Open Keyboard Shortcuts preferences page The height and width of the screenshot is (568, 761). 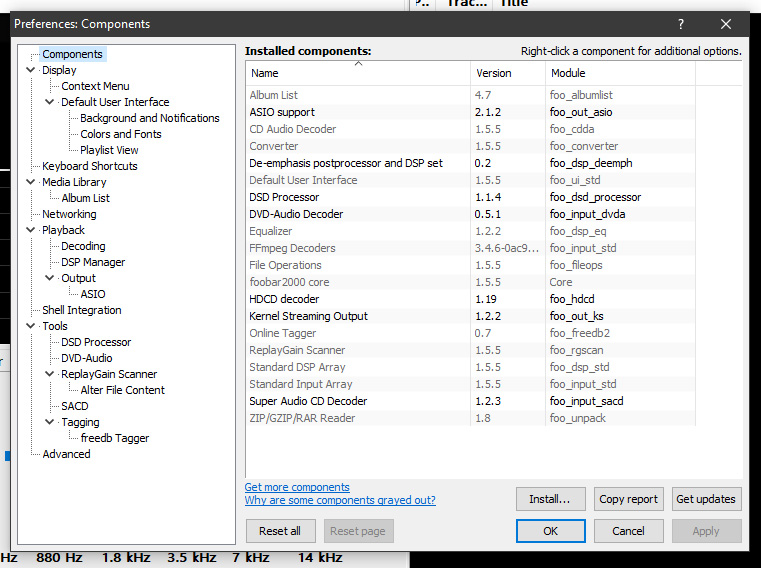click(90, 166)
